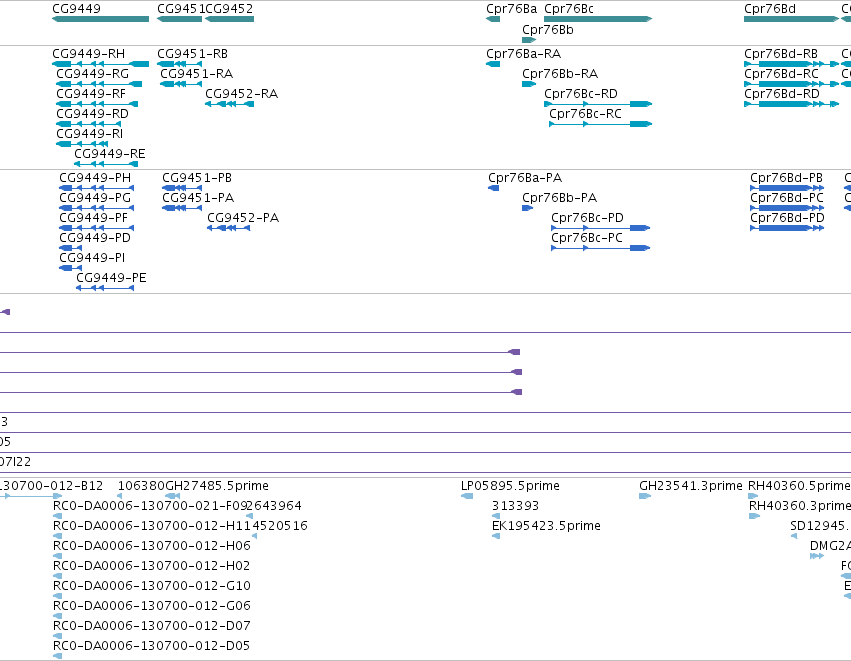
Task: Click transcript CG9451-RB
Action: (193, 54)
